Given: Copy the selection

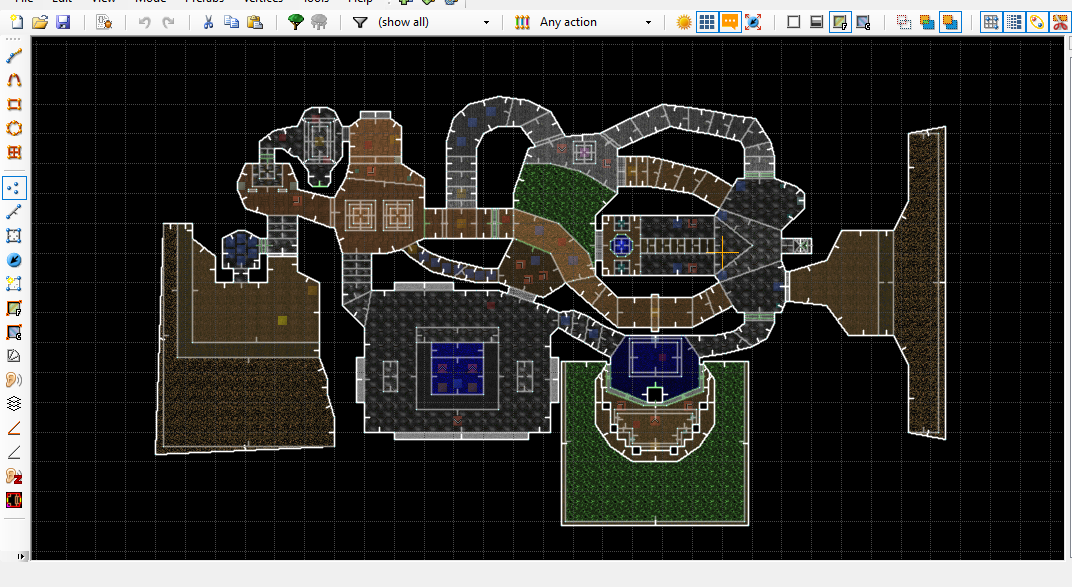Looking at the screenshot, I should click(x=232, y=22).
